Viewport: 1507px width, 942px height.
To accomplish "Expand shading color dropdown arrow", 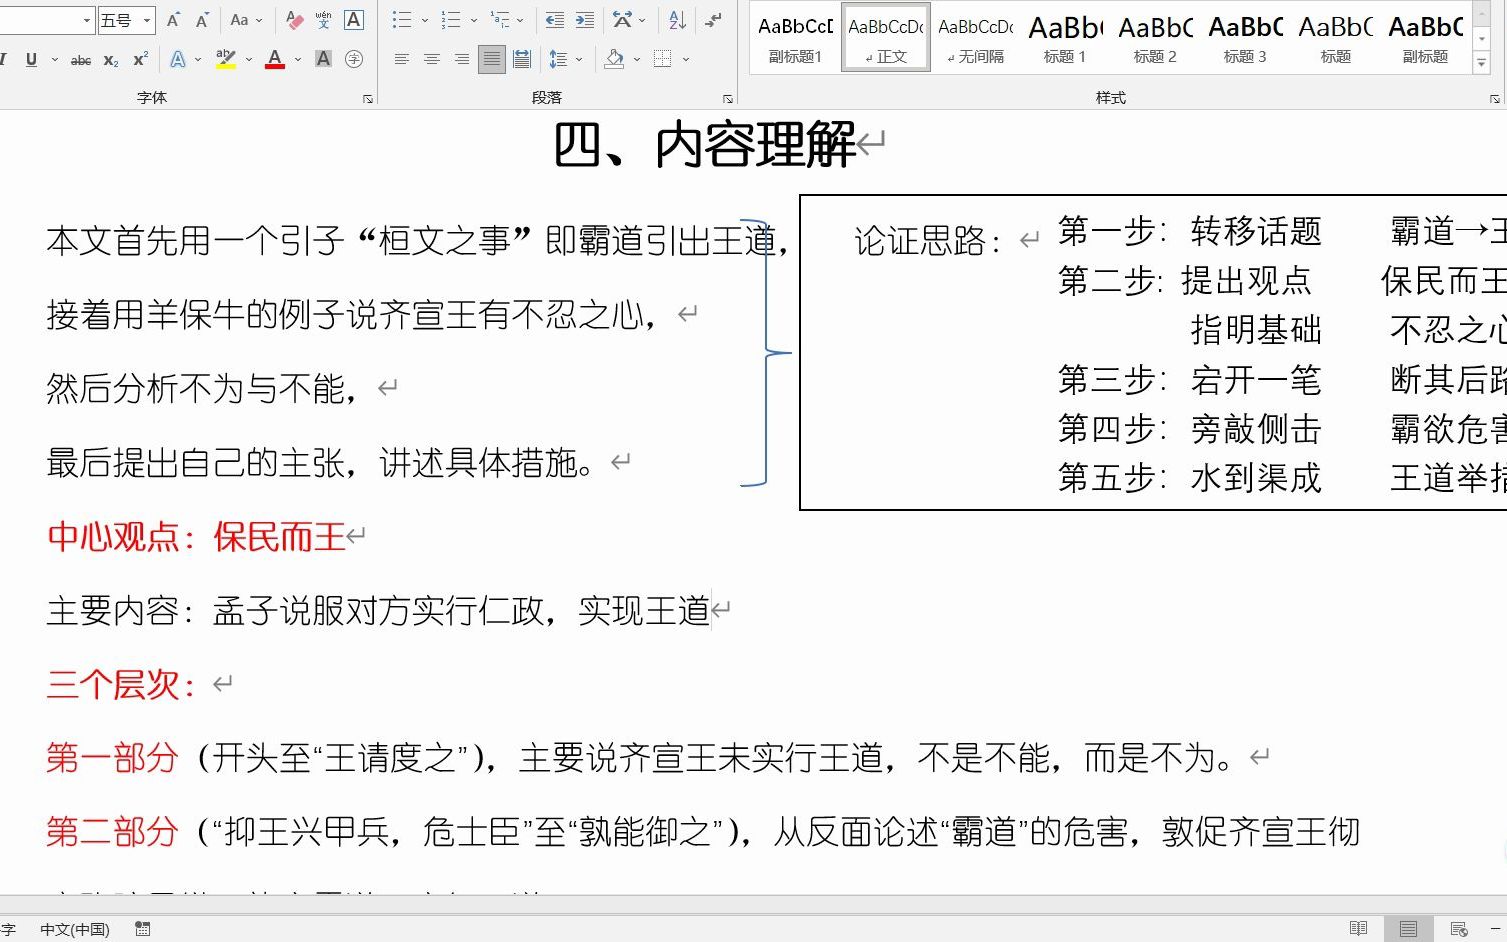I will [636, 60].
